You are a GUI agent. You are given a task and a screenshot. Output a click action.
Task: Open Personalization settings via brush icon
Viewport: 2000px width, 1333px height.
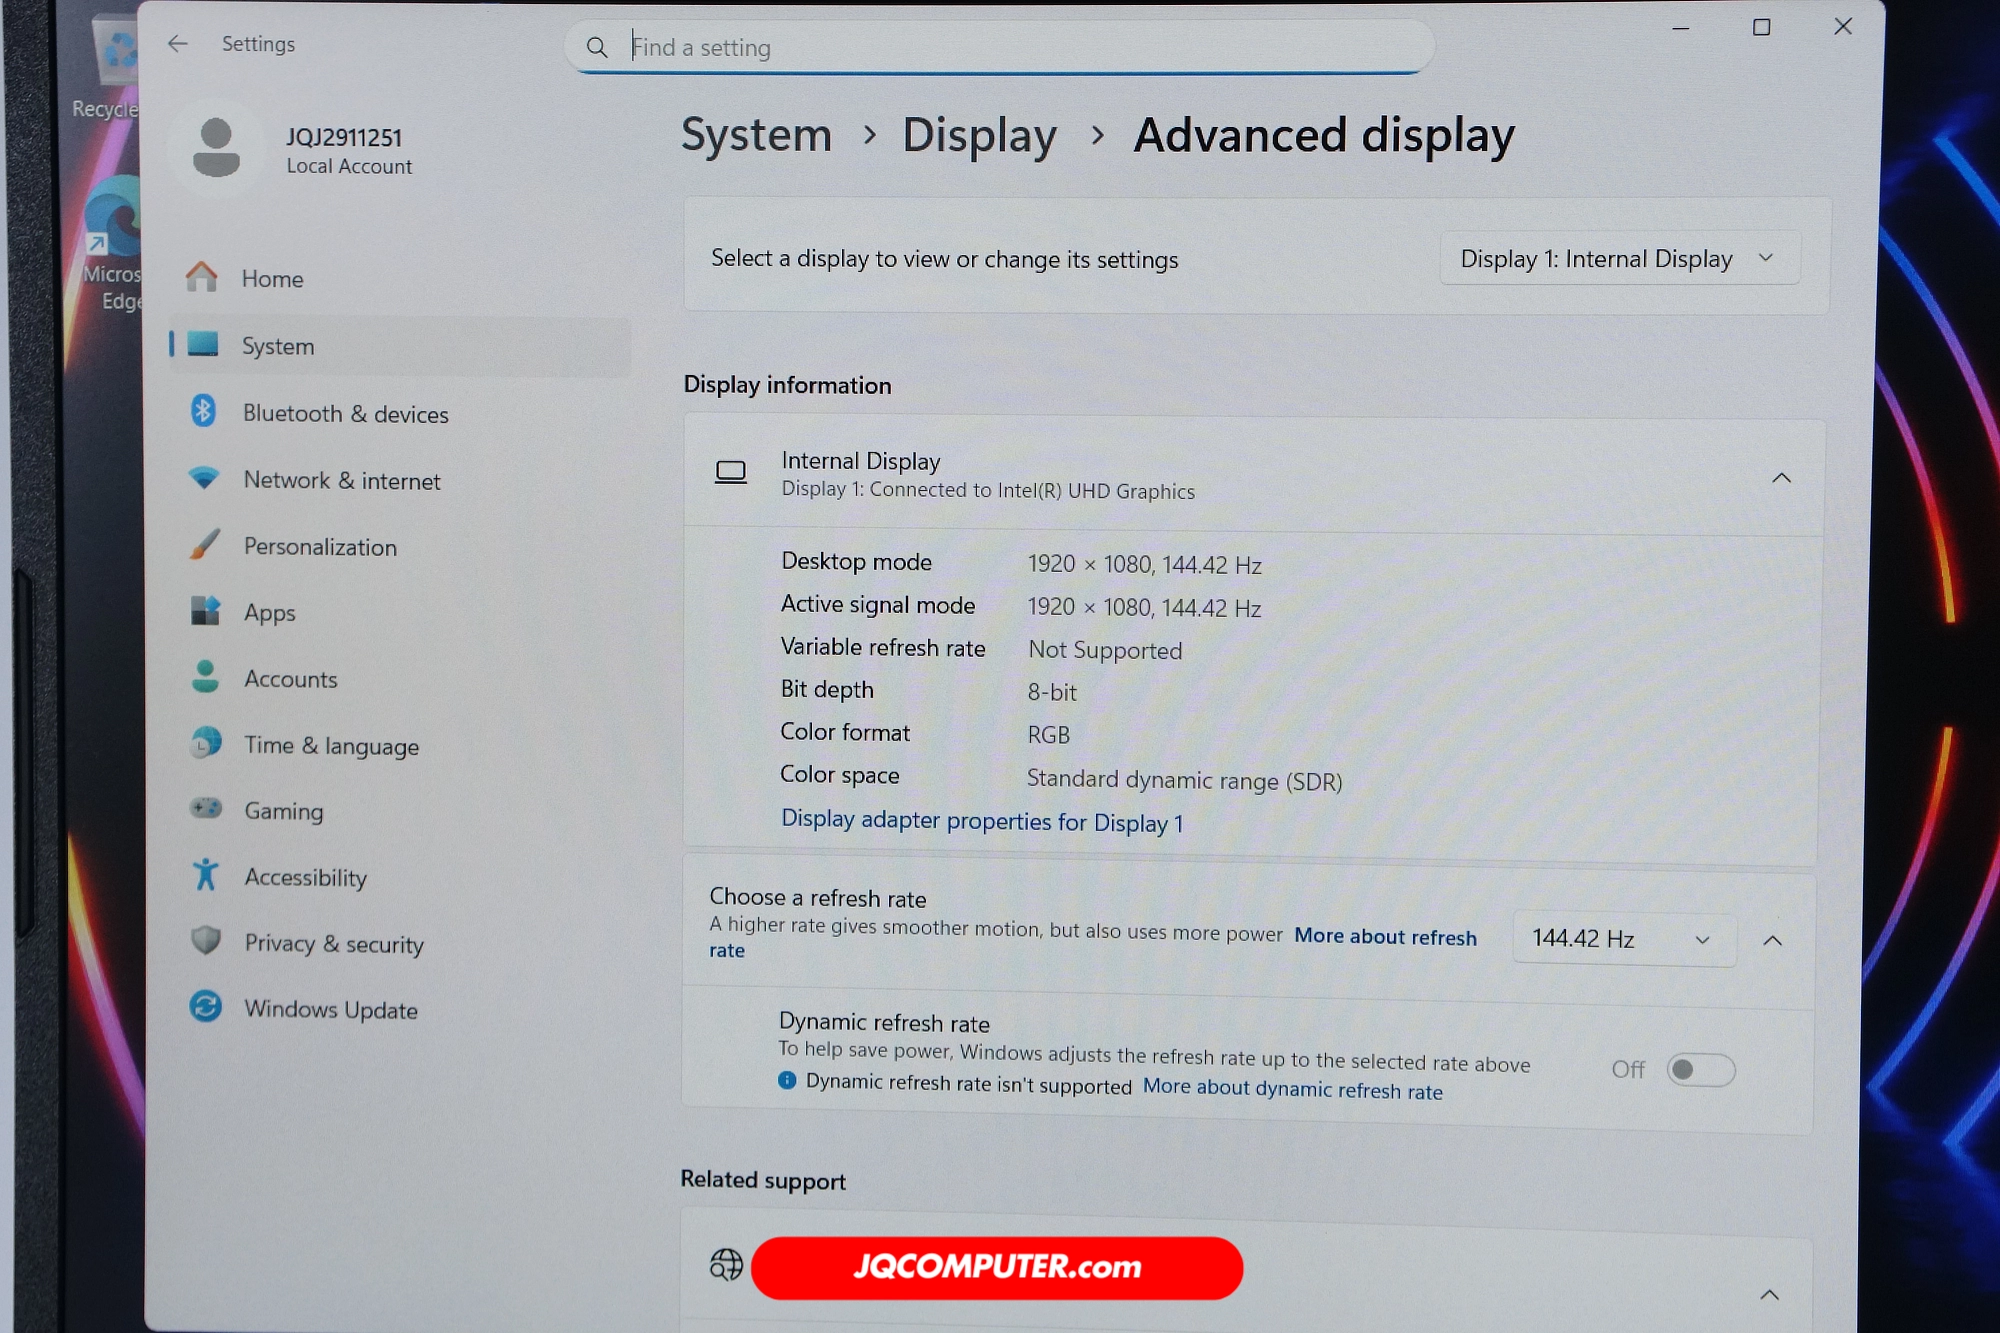205,546
